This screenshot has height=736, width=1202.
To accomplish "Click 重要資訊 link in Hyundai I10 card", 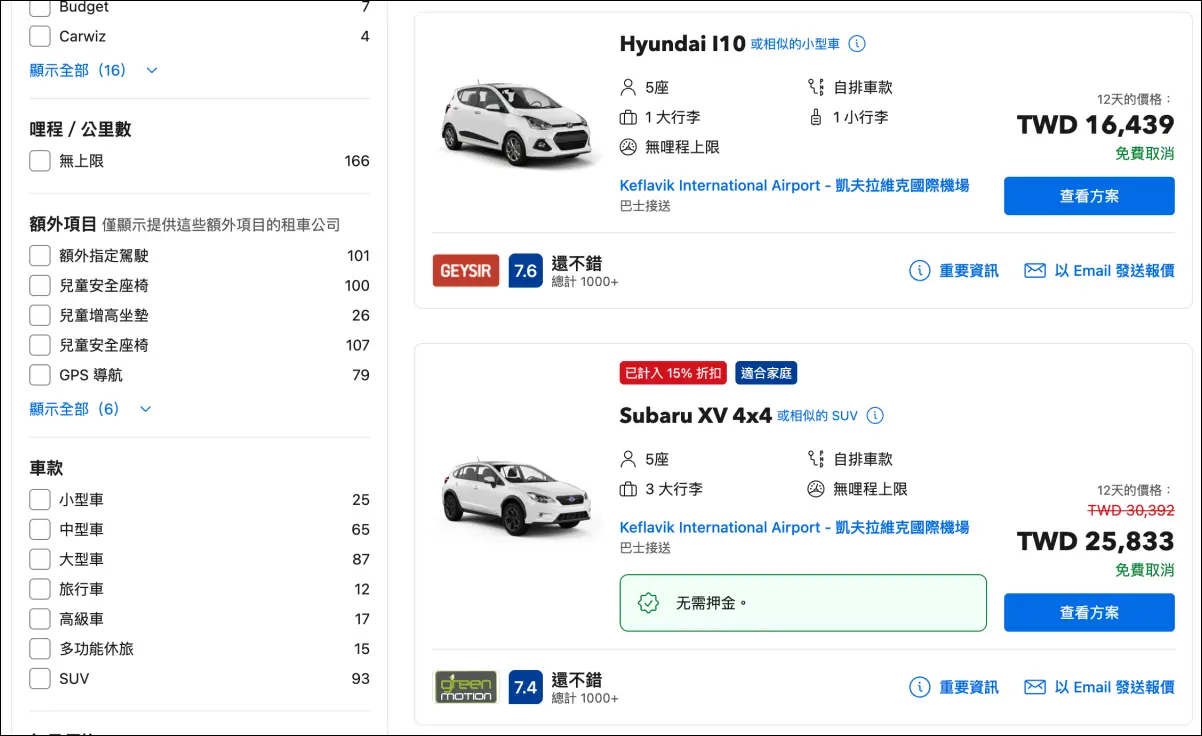I will tap(968, 271).
